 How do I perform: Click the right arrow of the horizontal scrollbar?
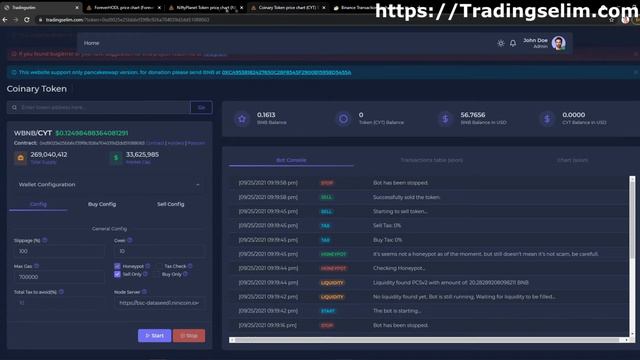pos(626,340)
